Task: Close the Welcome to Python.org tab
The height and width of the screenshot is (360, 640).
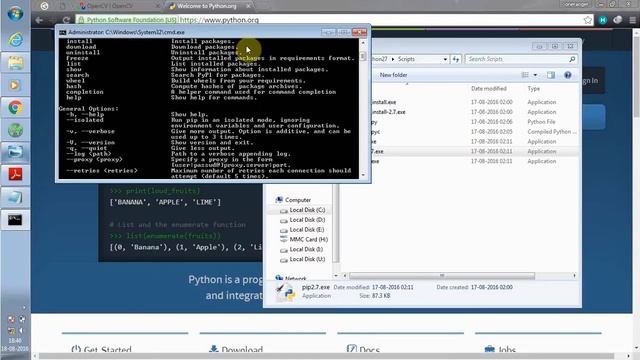Action: coord(248,6)
